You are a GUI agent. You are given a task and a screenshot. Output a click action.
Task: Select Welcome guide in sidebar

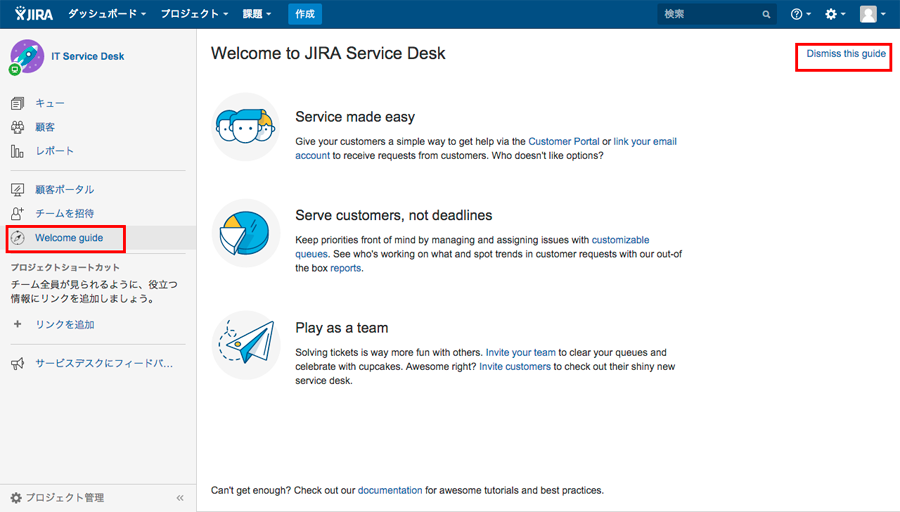coord(69,238)
